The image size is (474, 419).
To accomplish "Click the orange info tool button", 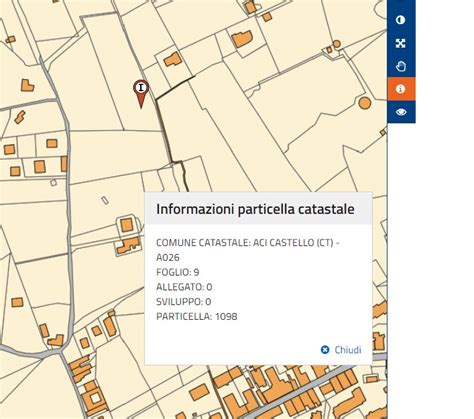I will point(401,89).
